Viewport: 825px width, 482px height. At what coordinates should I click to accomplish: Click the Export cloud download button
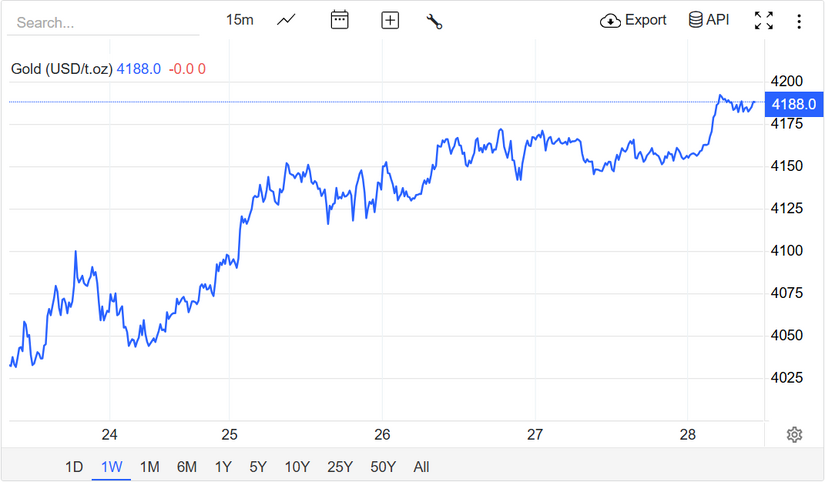[x=633, y=20]
